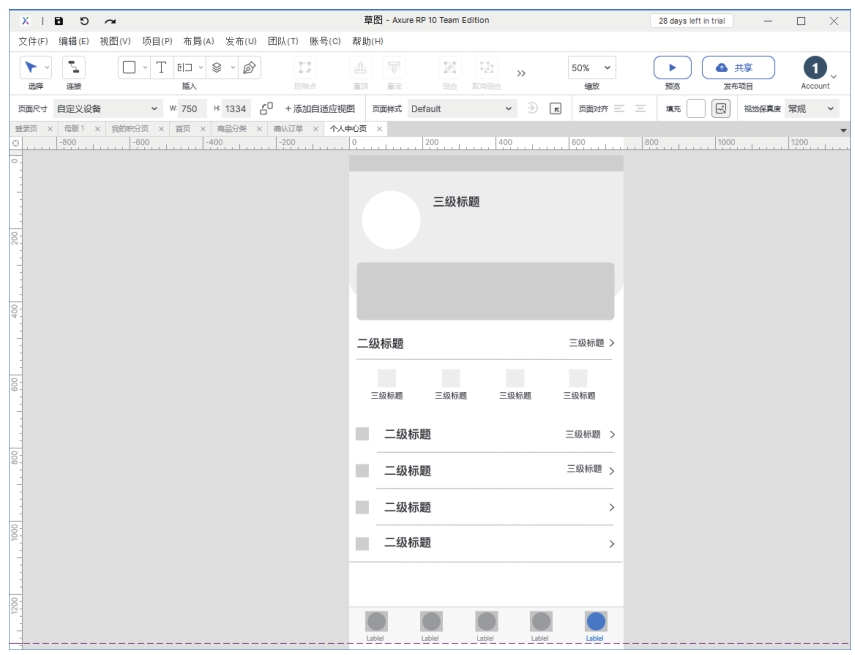This screenshot has width=855, height=655.
Task: Click 添加自适应视图 button
Action: coord(319,108)
